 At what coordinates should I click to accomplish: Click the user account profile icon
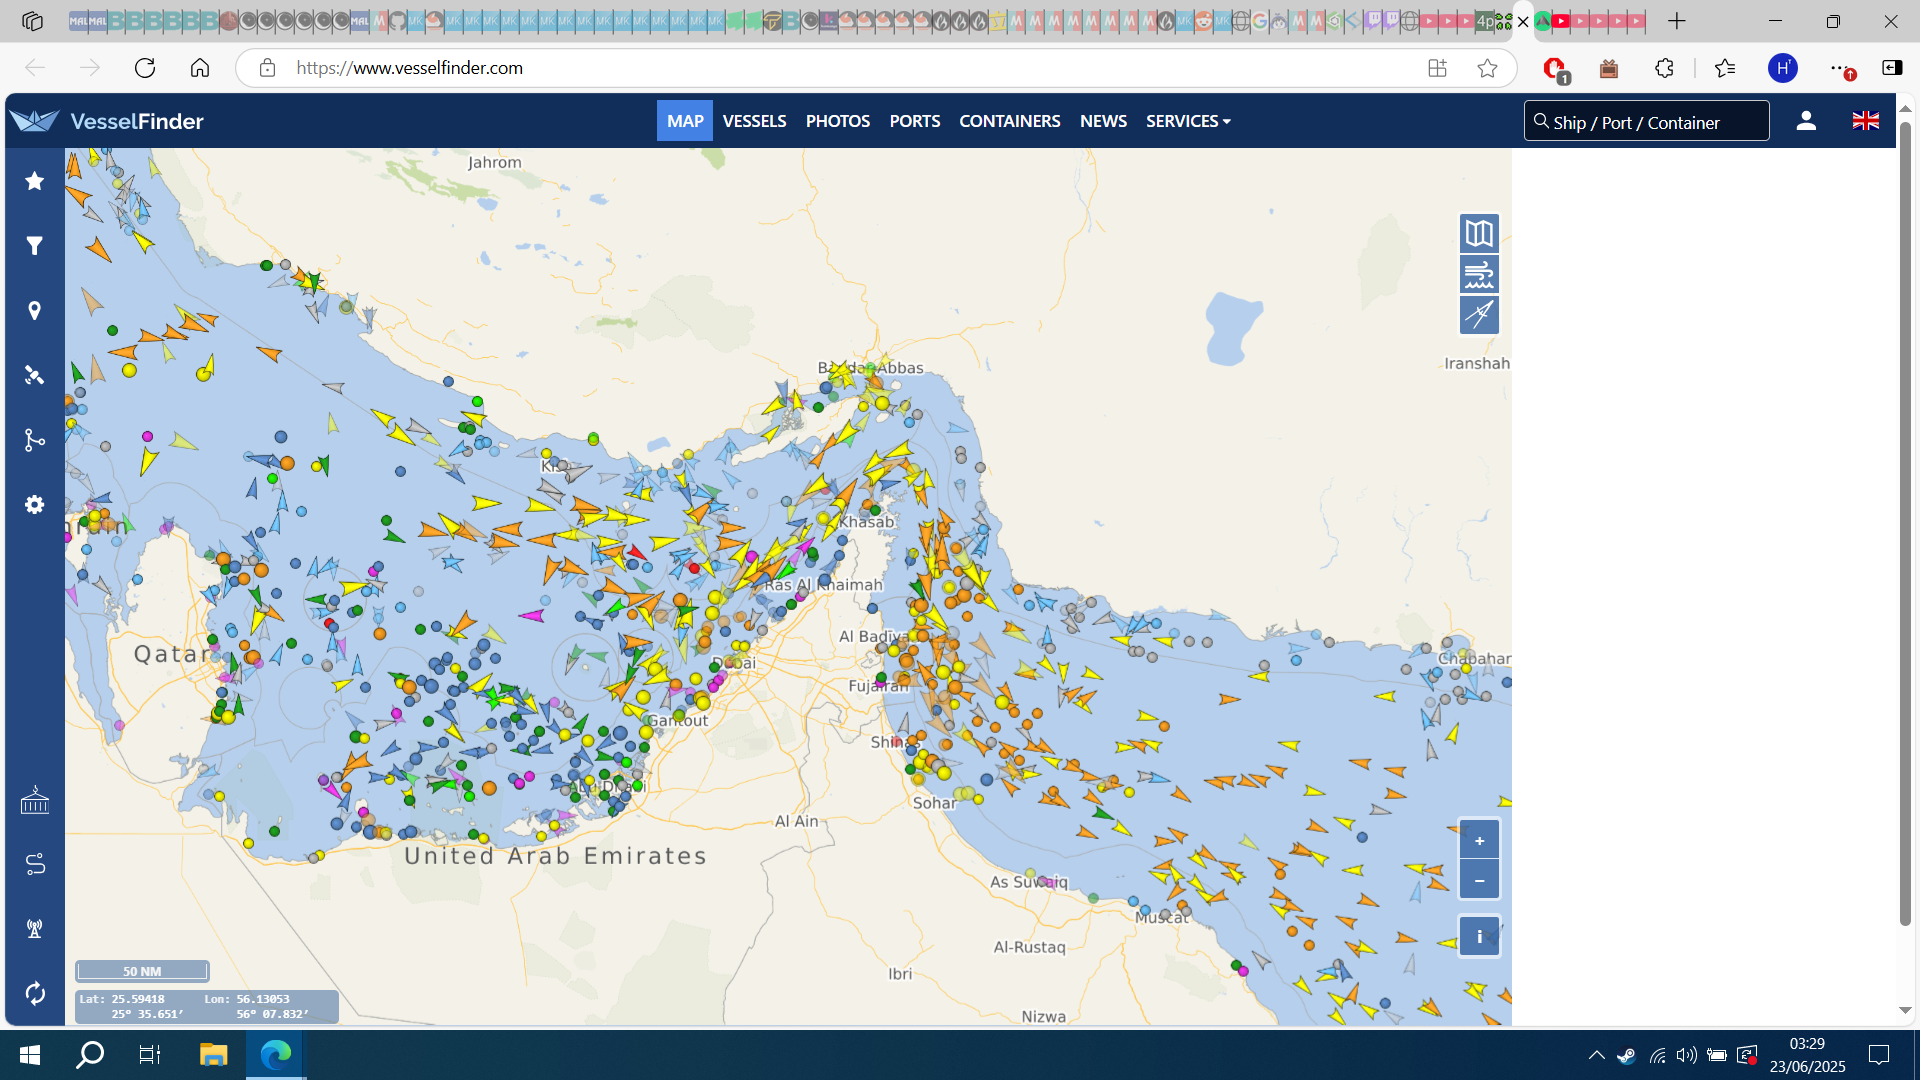click(x=1806, y=121)
